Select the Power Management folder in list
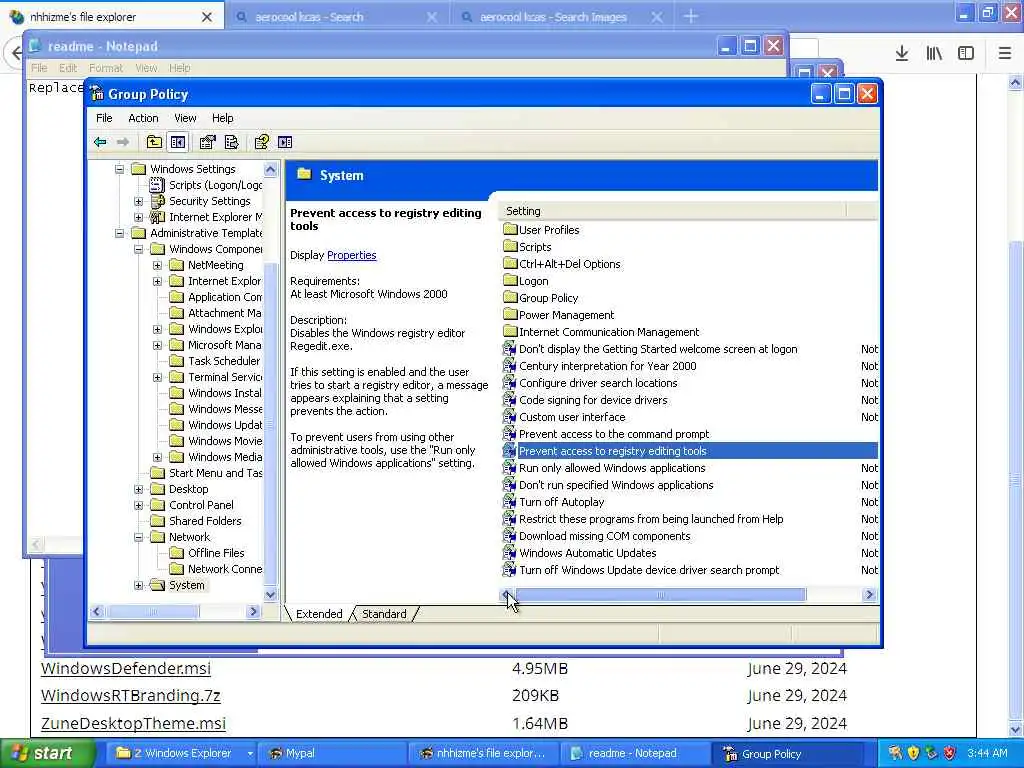1024x768 pixels. coord(559,315)
